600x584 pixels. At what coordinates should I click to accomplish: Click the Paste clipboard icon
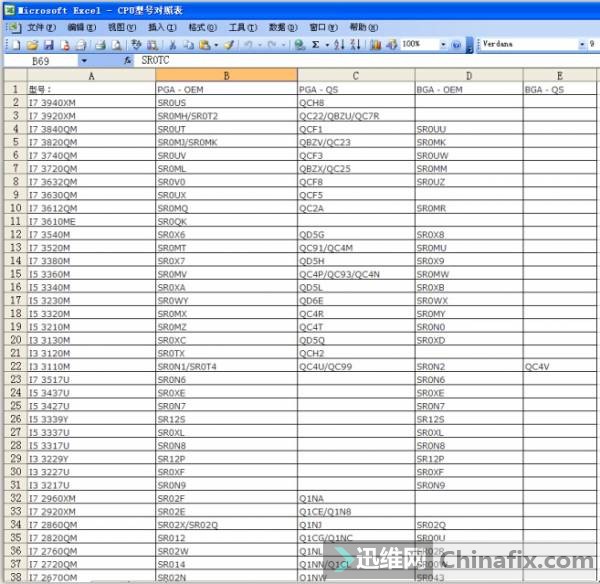(x=205, y=45)
